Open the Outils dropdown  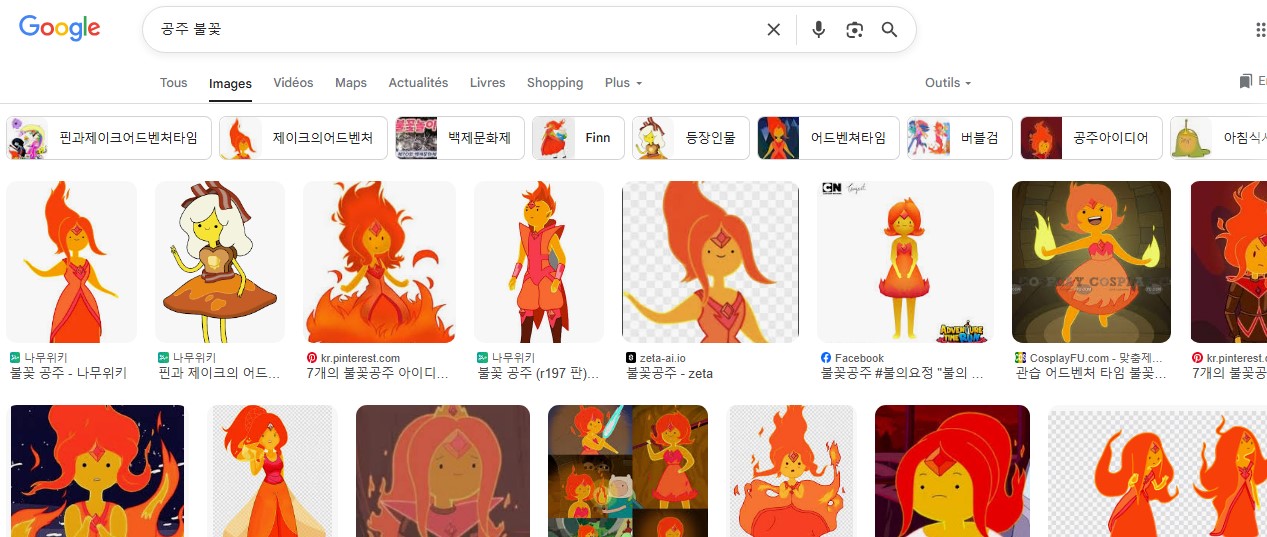948,83
